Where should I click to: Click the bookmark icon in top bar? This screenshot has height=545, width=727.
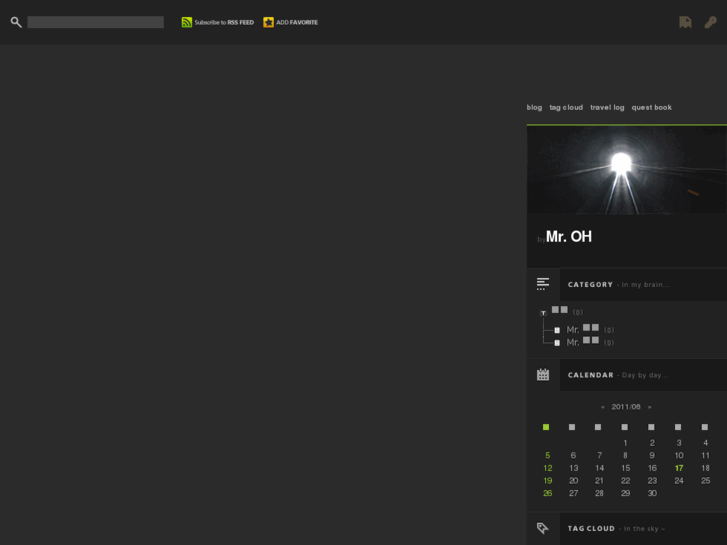685,22
